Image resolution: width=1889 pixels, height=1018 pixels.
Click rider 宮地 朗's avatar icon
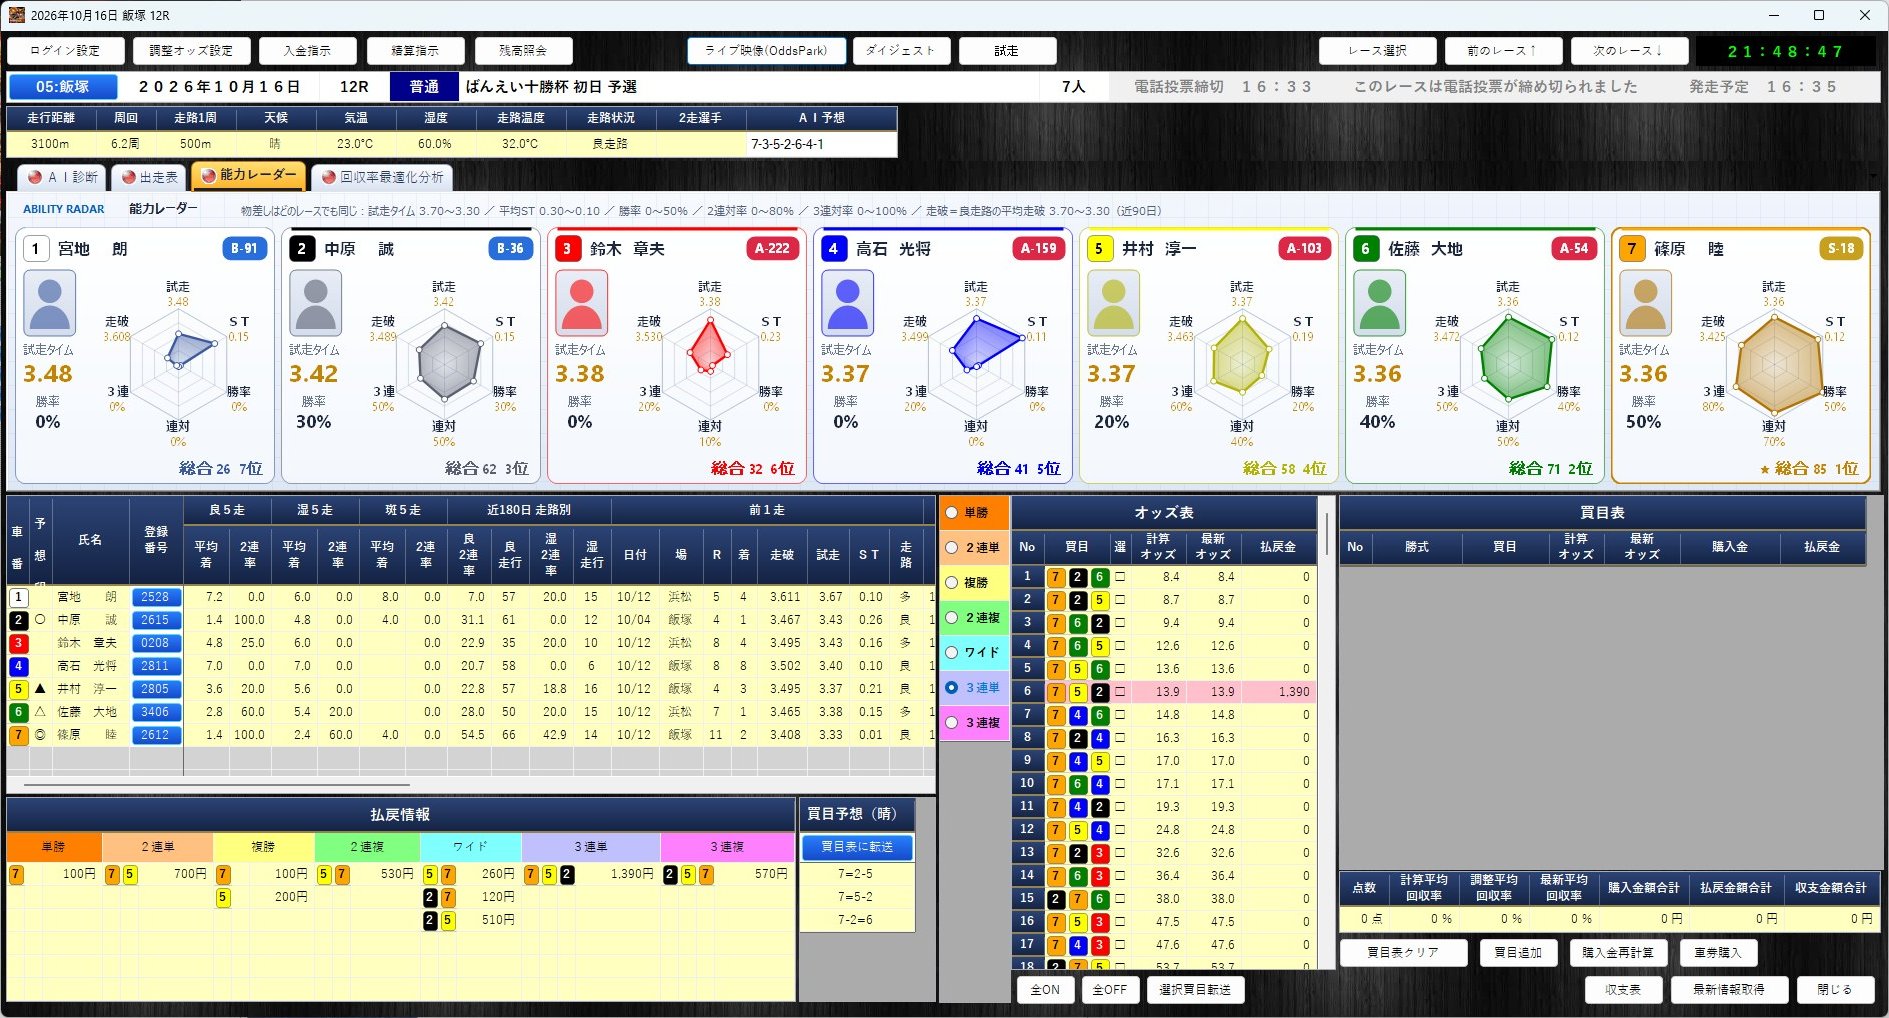(x=49, y=302)
